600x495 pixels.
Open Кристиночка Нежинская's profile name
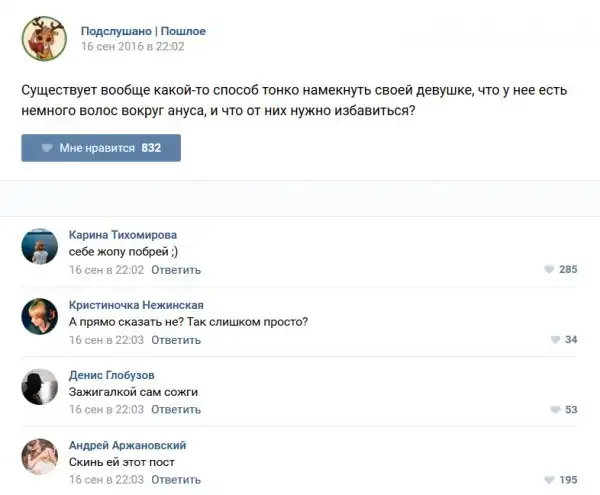[x=136, y=305]
